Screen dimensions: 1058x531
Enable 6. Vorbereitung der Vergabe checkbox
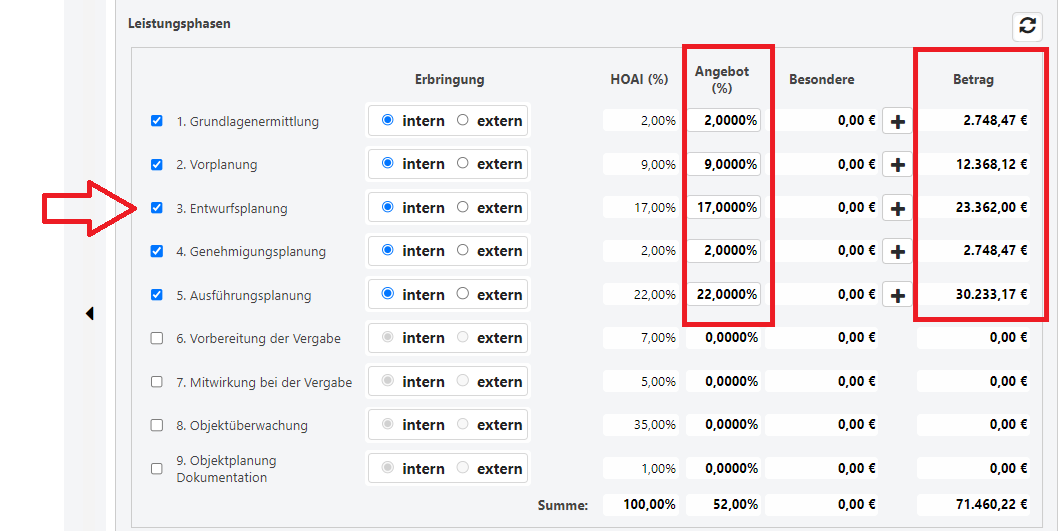pyautogui.click(x=157, y=338)
